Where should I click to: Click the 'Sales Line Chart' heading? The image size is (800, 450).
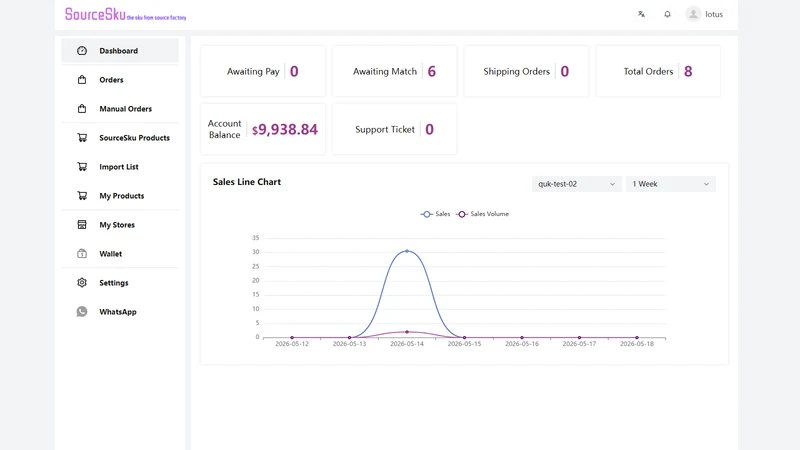click(x=247, y=182)
